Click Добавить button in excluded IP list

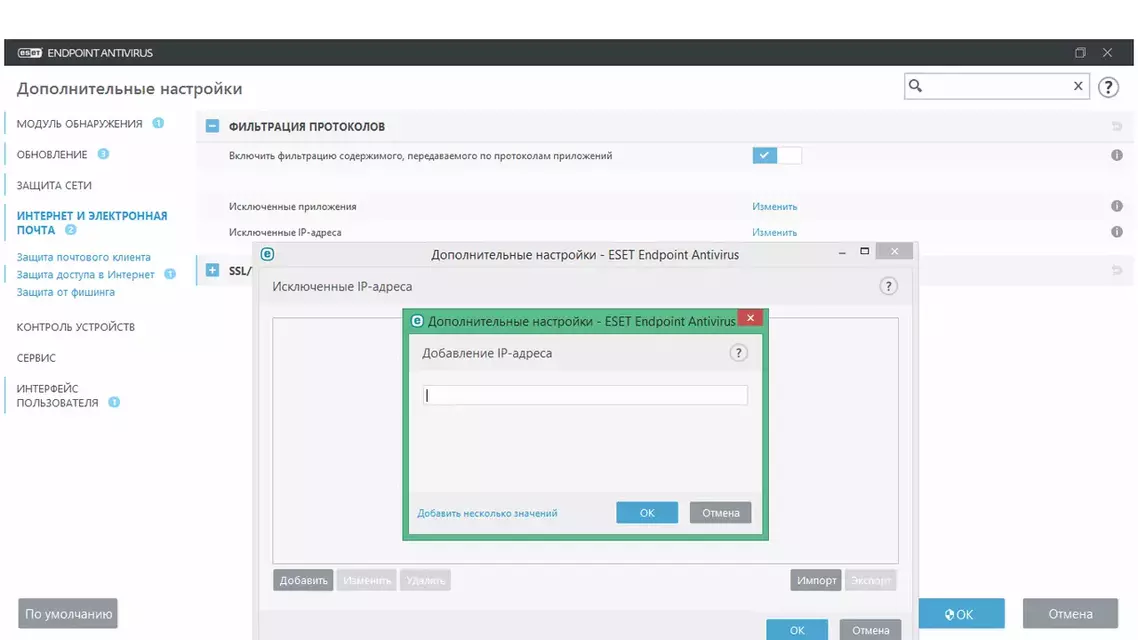[x=303, y=580]
